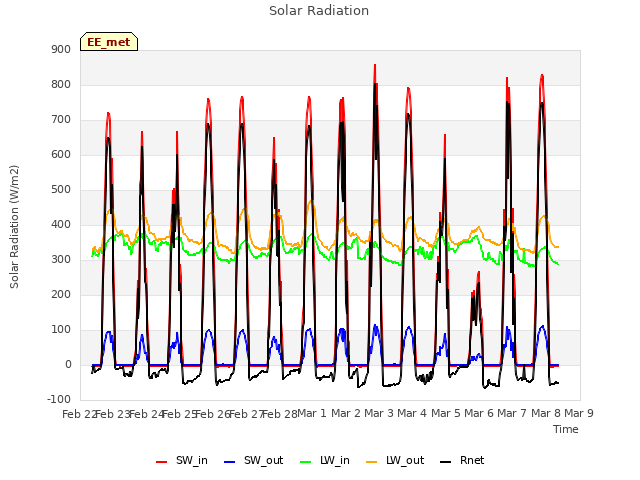Click the Mar 2 x-axis label

click(346, 413)
